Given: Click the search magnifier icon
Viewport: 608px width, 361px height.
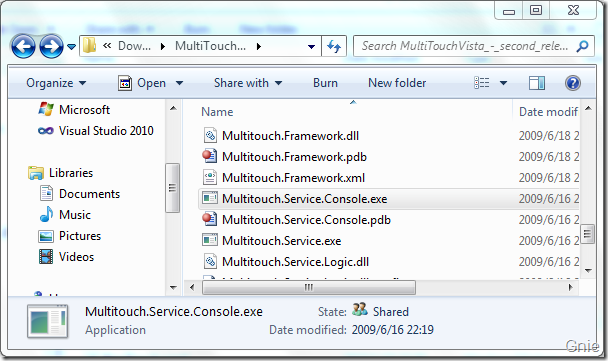Looking at the screenshot, I should (582, 47).
